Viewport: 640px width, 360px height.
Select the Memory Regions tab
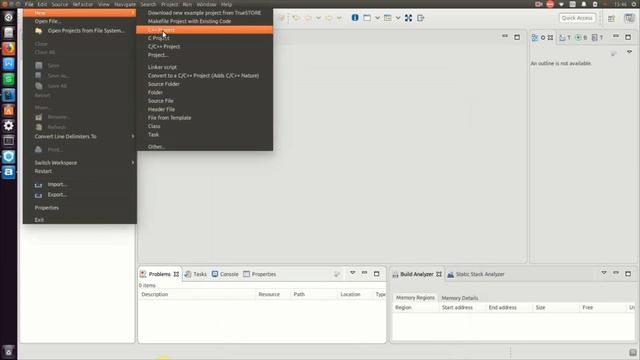[x=415, y=298]
